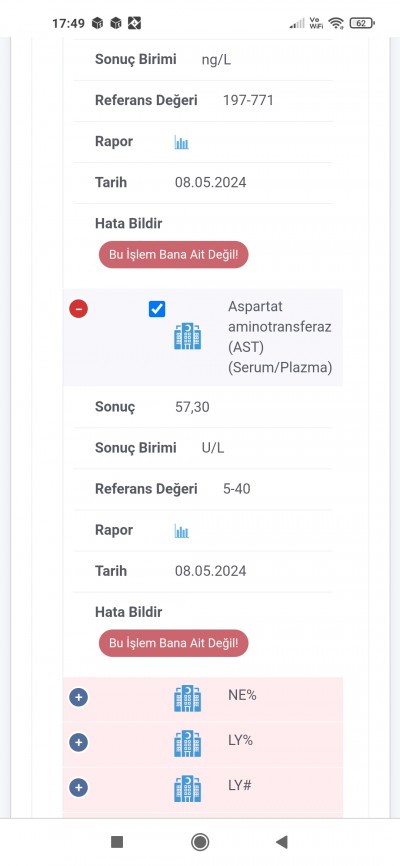400x866 pixels.
Task: Uncheck the Aspartat aminotransferaz (AST) checkbox
Action: [x=157, y=309]
